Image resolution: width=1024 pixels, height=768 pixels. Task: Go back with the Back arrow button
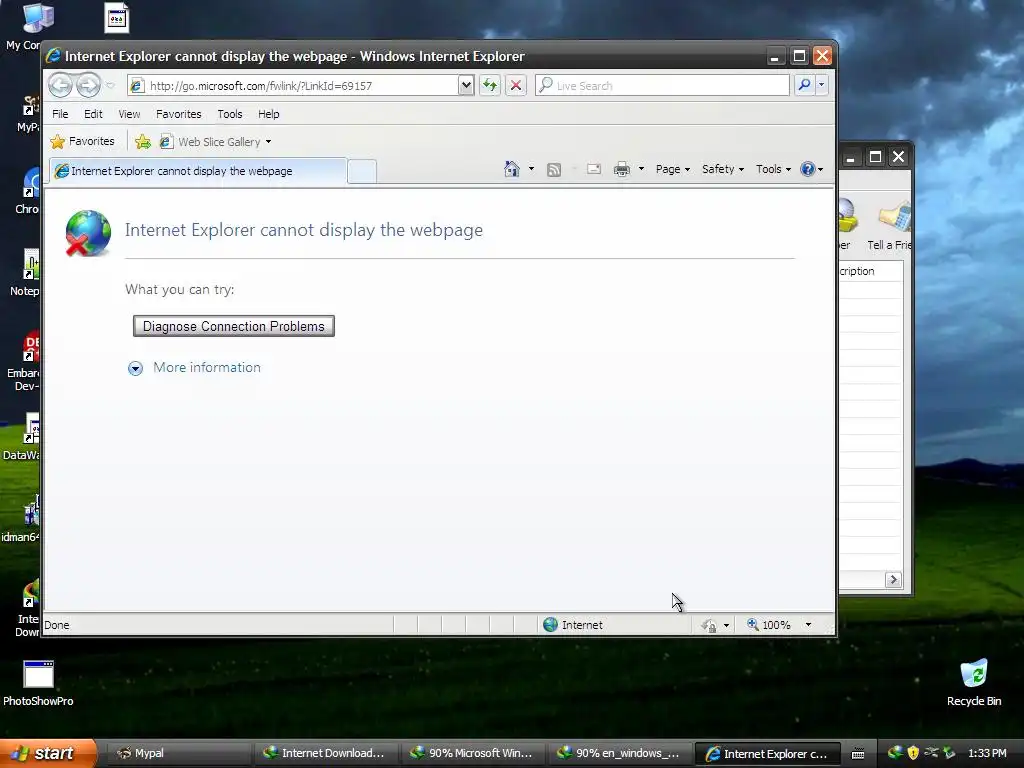click(x=60, y=86)
